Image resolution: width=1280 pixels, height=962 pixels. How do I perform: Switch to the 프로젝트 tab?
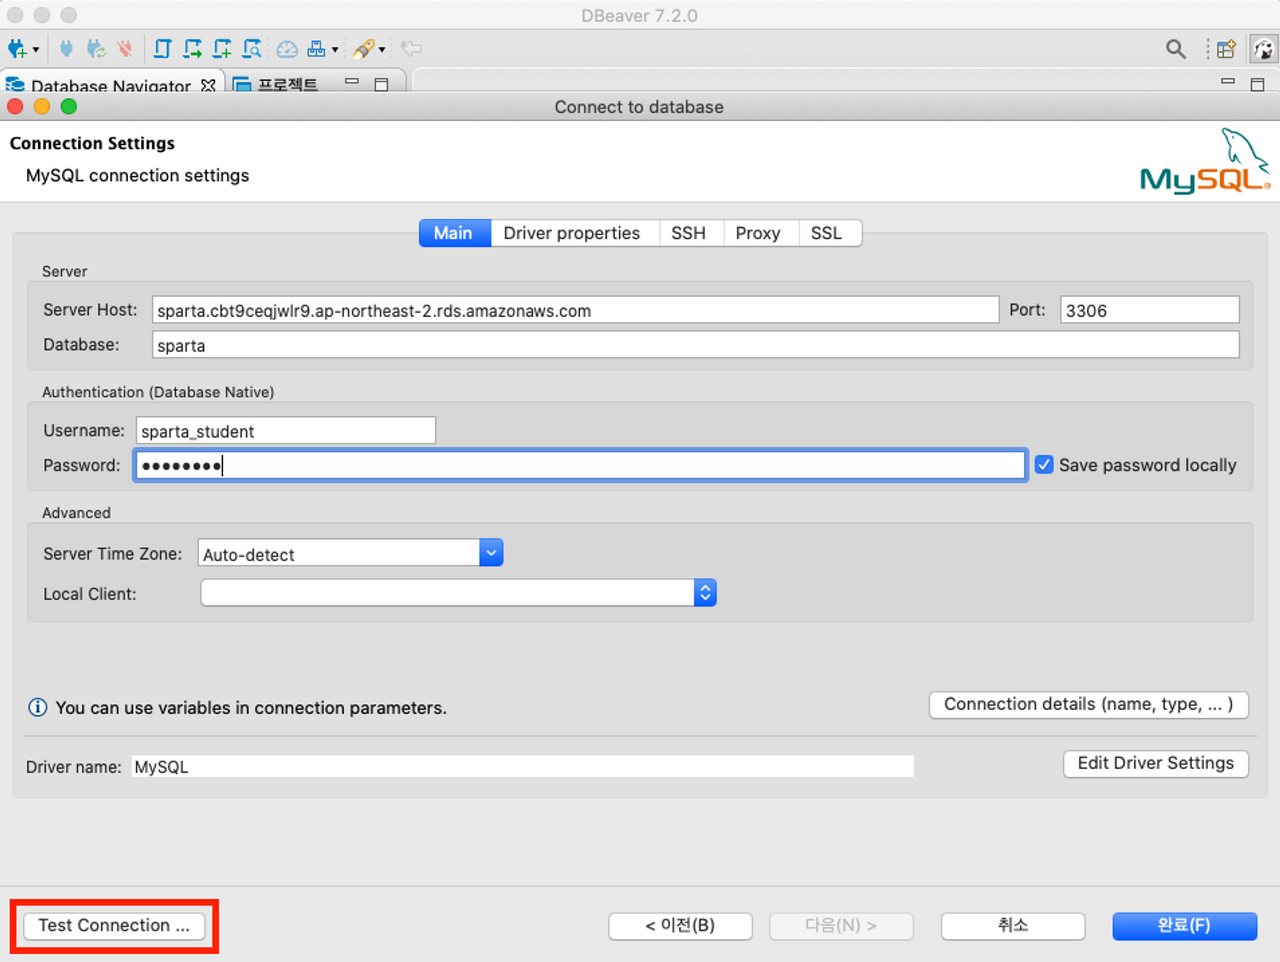point(287,85)
